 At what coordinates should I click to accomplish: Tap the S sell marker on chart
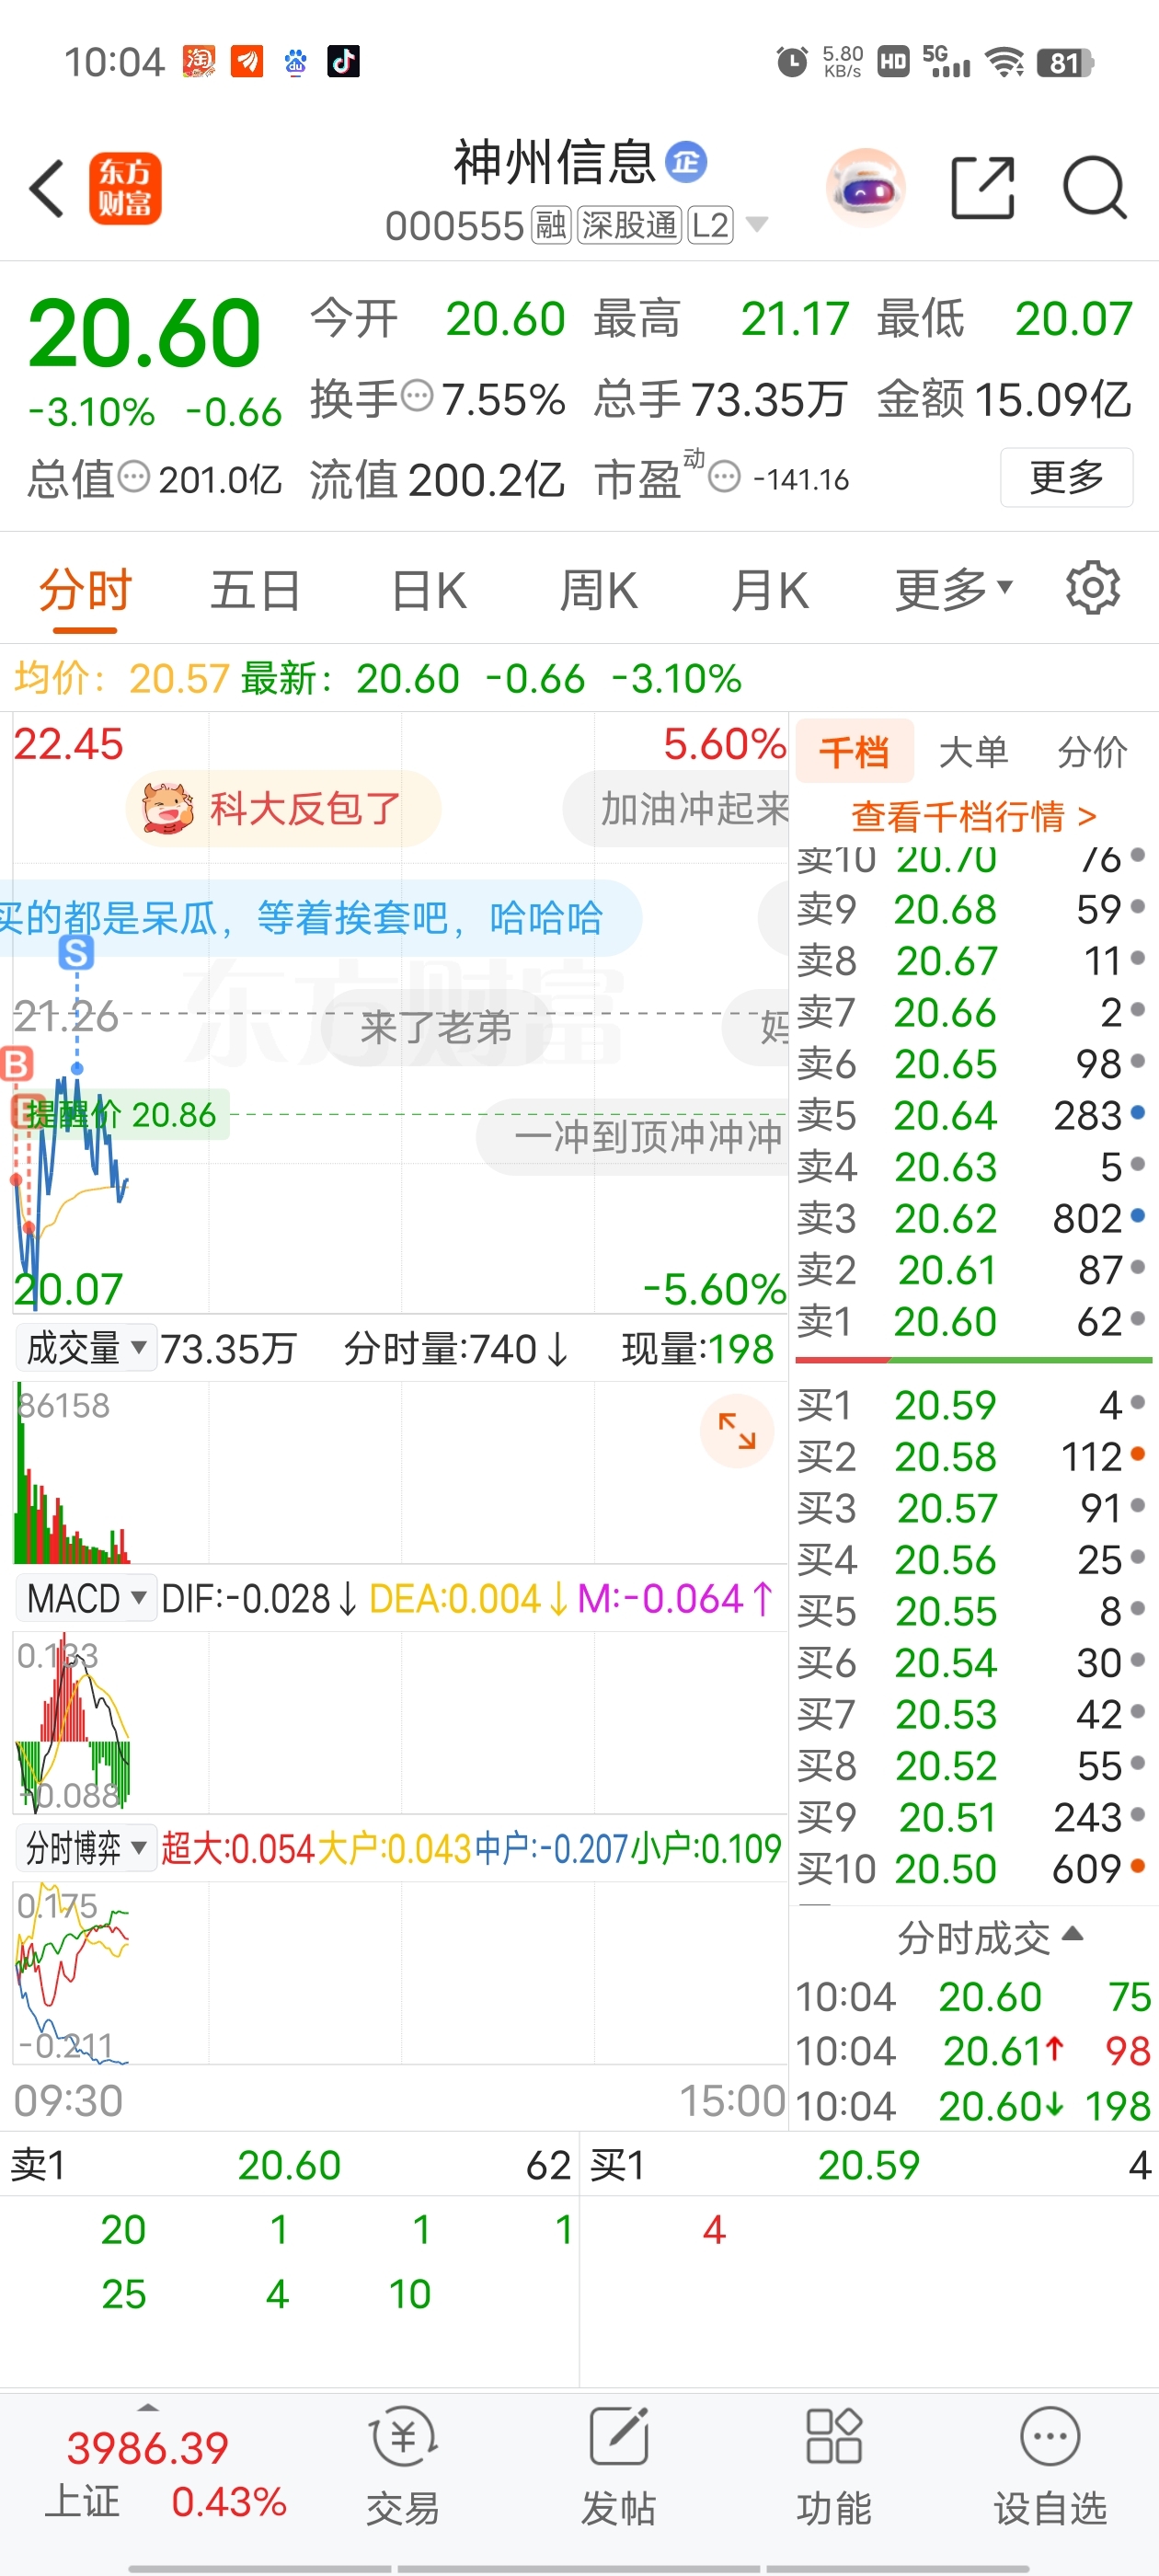click(x=76, y=952)
